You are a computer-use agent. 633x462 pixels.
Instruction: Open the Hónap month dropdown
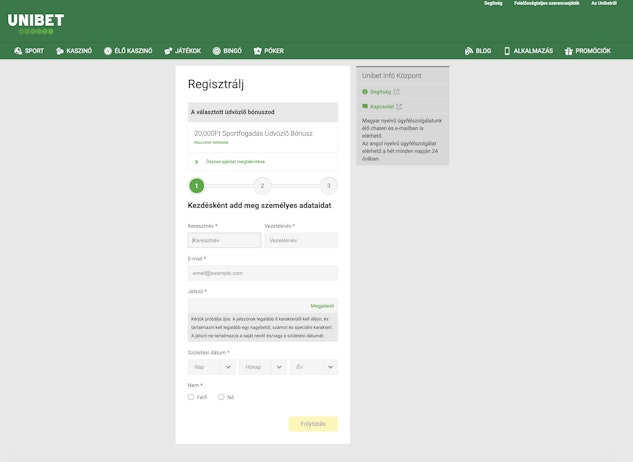263,367
